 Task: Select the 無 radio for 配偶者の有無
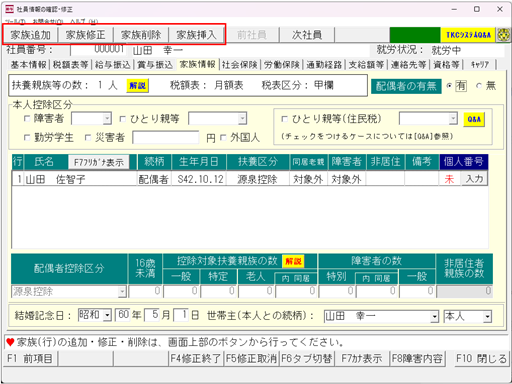(479, 86)
